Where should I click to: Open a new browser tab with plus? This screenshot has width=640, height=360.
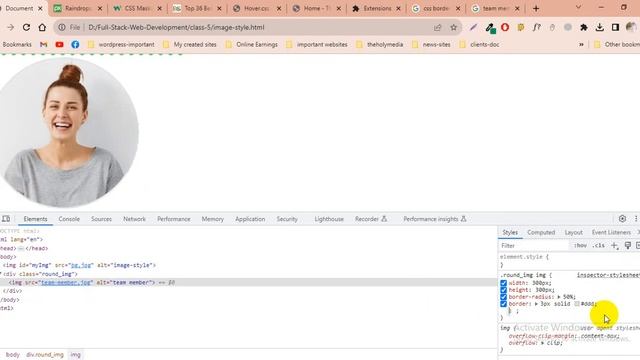click(x=536, y=8)
